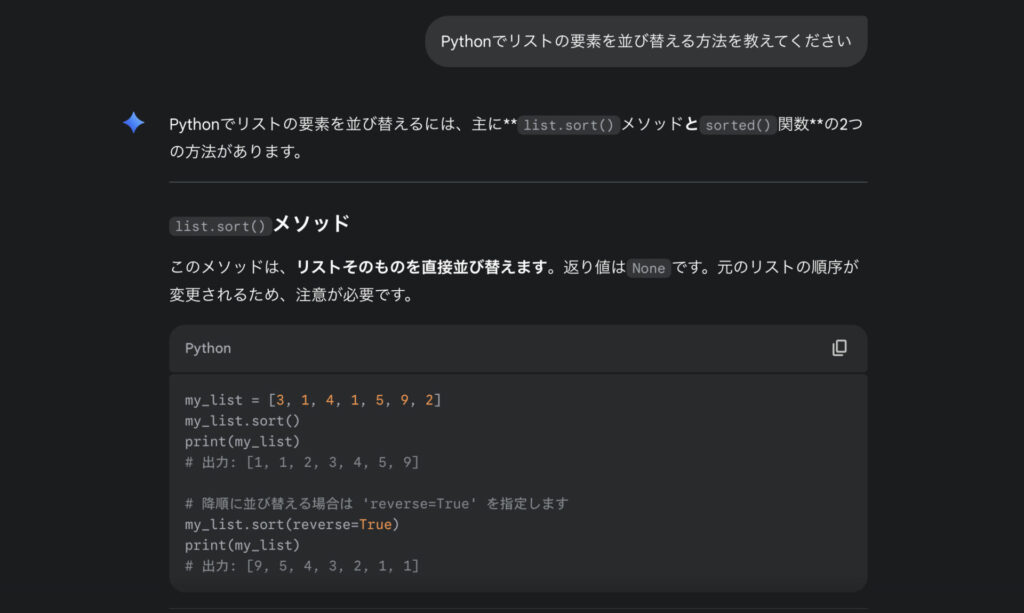Click the user's question bubble about sorting lists

coord(645,41)
